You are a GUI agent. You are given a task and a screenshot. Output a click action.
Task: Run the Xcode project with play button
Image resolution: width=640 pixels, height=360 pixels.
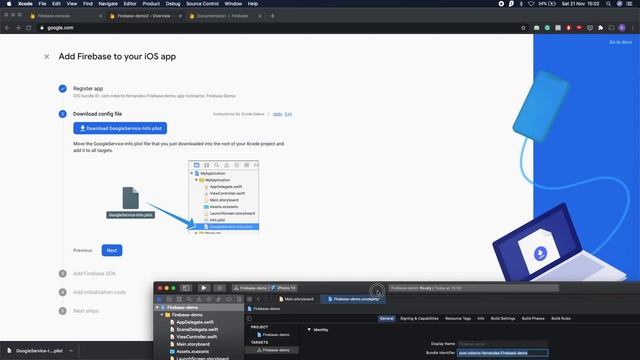(204, 288)
